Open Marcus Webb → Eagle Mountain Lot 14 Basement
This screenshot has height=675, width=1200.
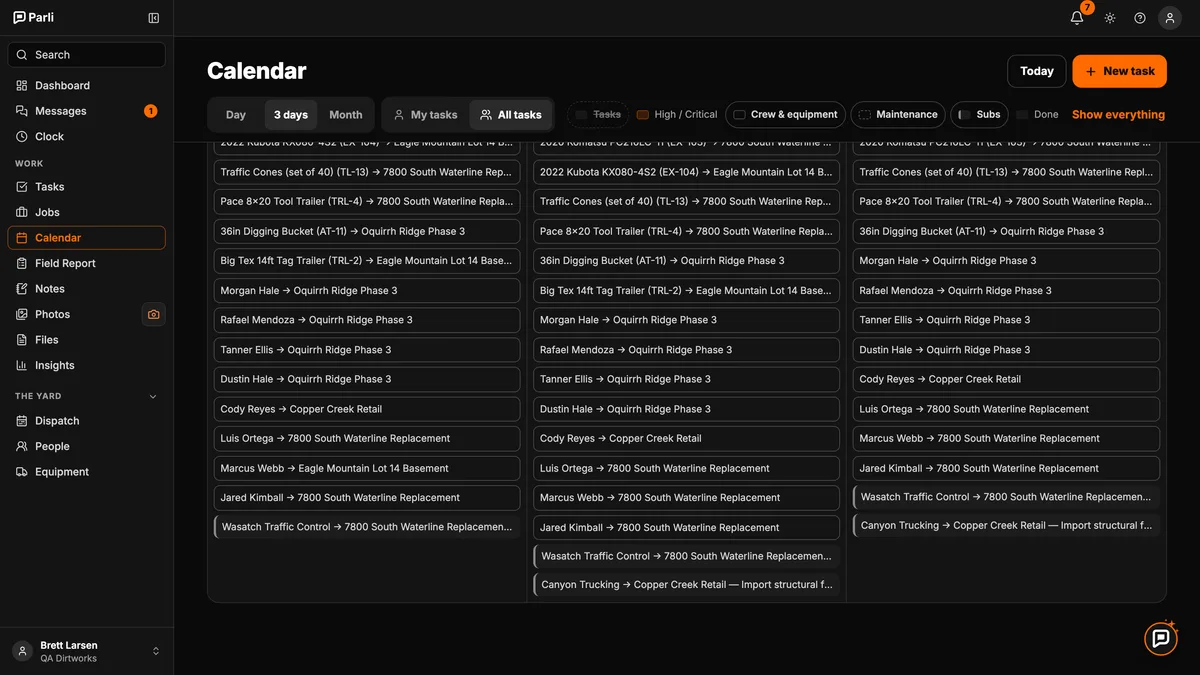367,468
